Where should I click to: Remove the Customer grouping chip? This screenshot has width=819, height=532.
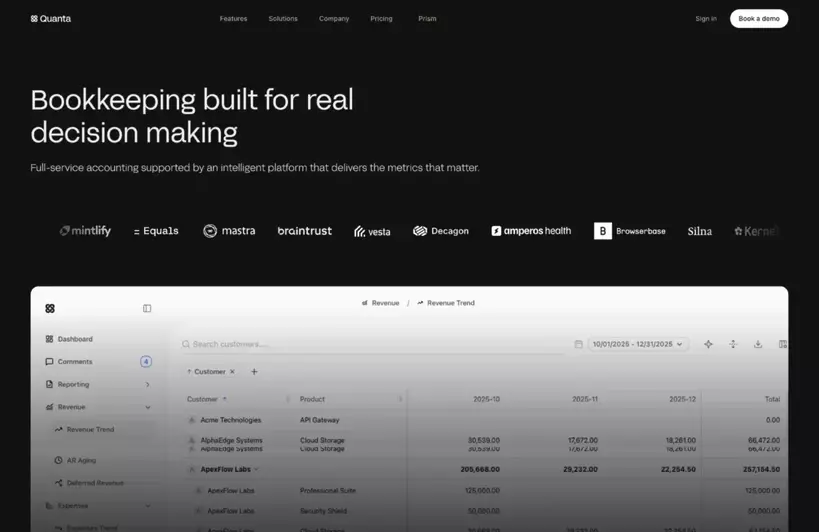[x=232, y=372]
